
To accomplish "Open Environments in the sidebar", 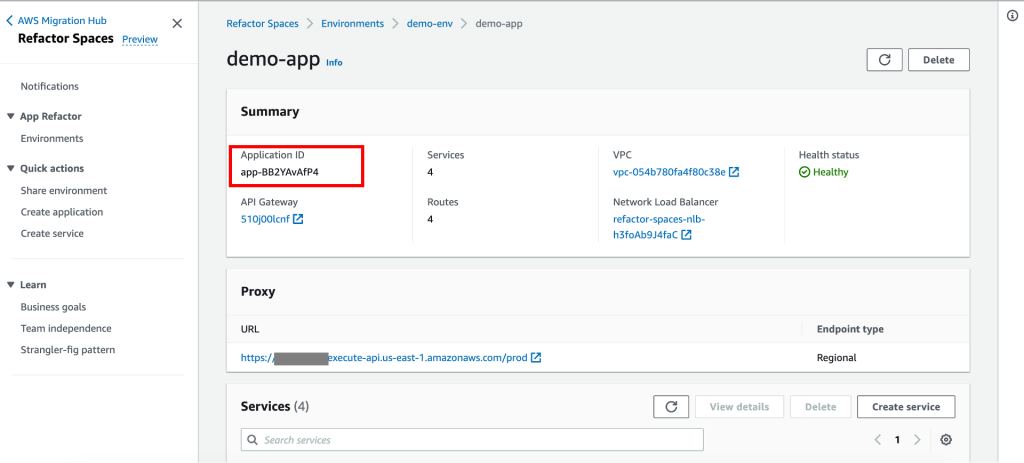I will point(52,138).
